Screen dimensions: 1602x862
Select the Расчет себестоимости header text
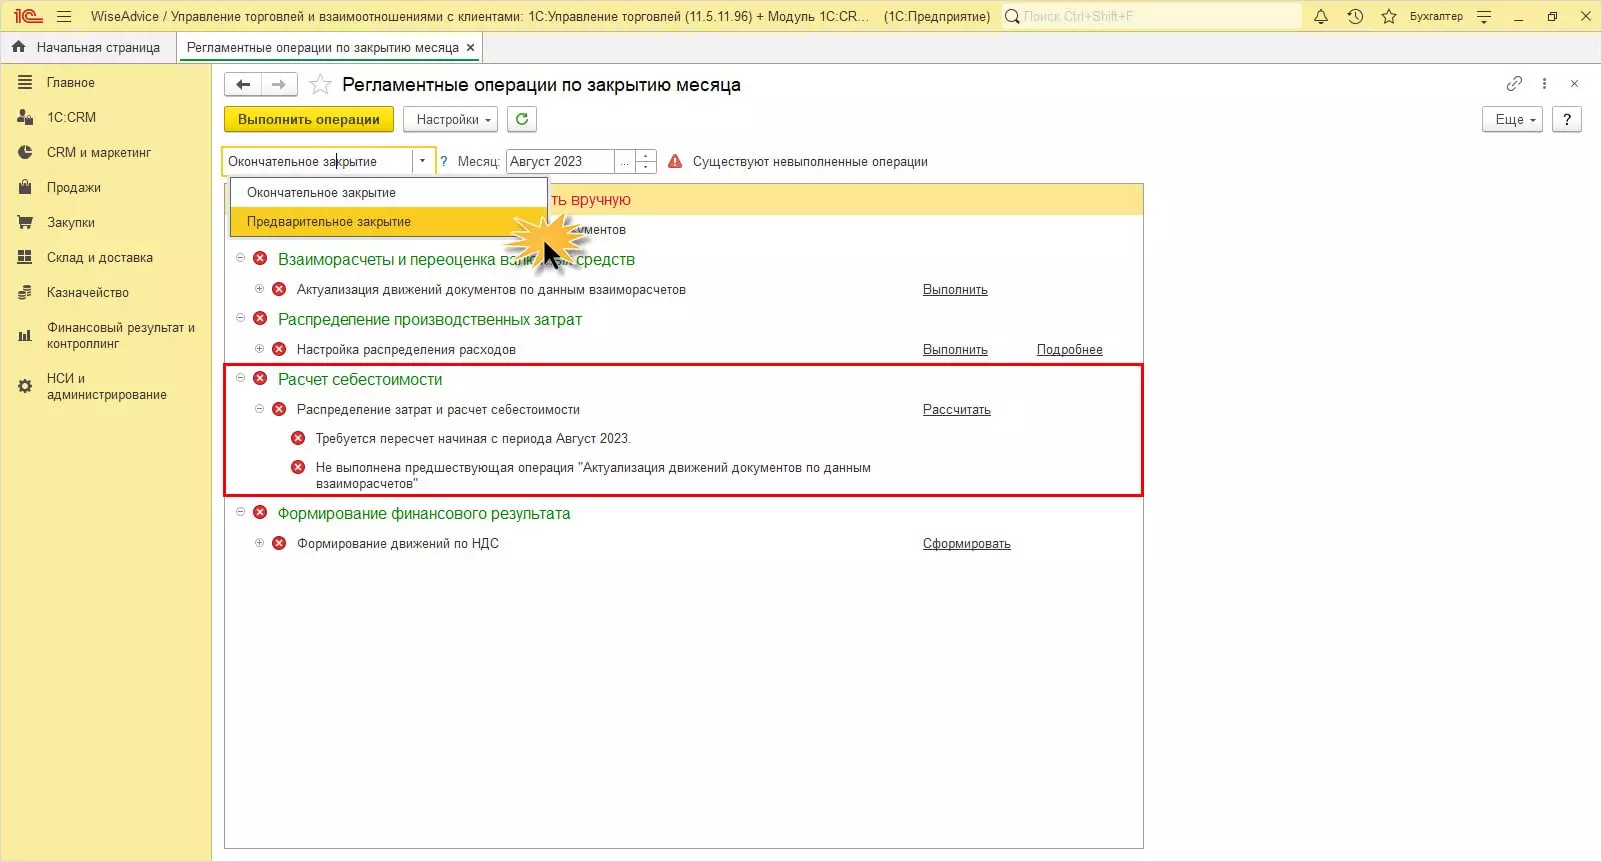coord(360,379)
